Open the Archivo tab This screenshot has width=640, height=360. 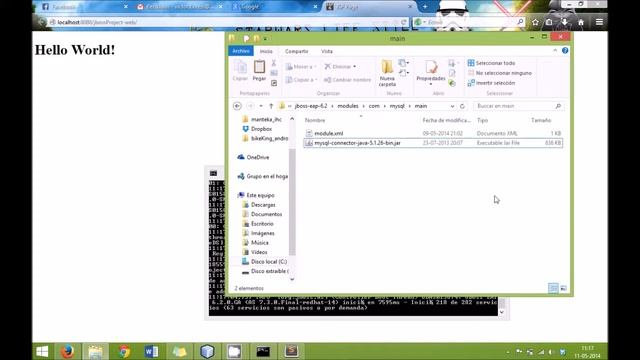point(241,51)
